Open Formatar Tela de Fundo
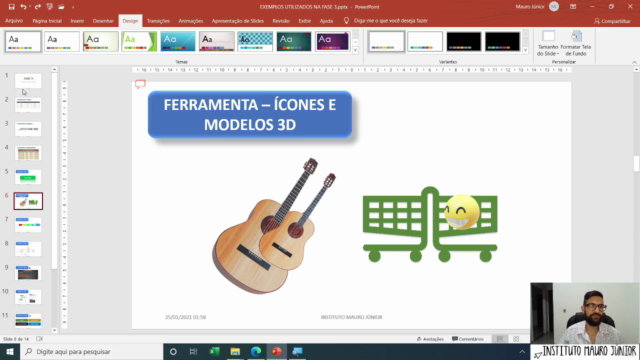 (x=576, y=43)
